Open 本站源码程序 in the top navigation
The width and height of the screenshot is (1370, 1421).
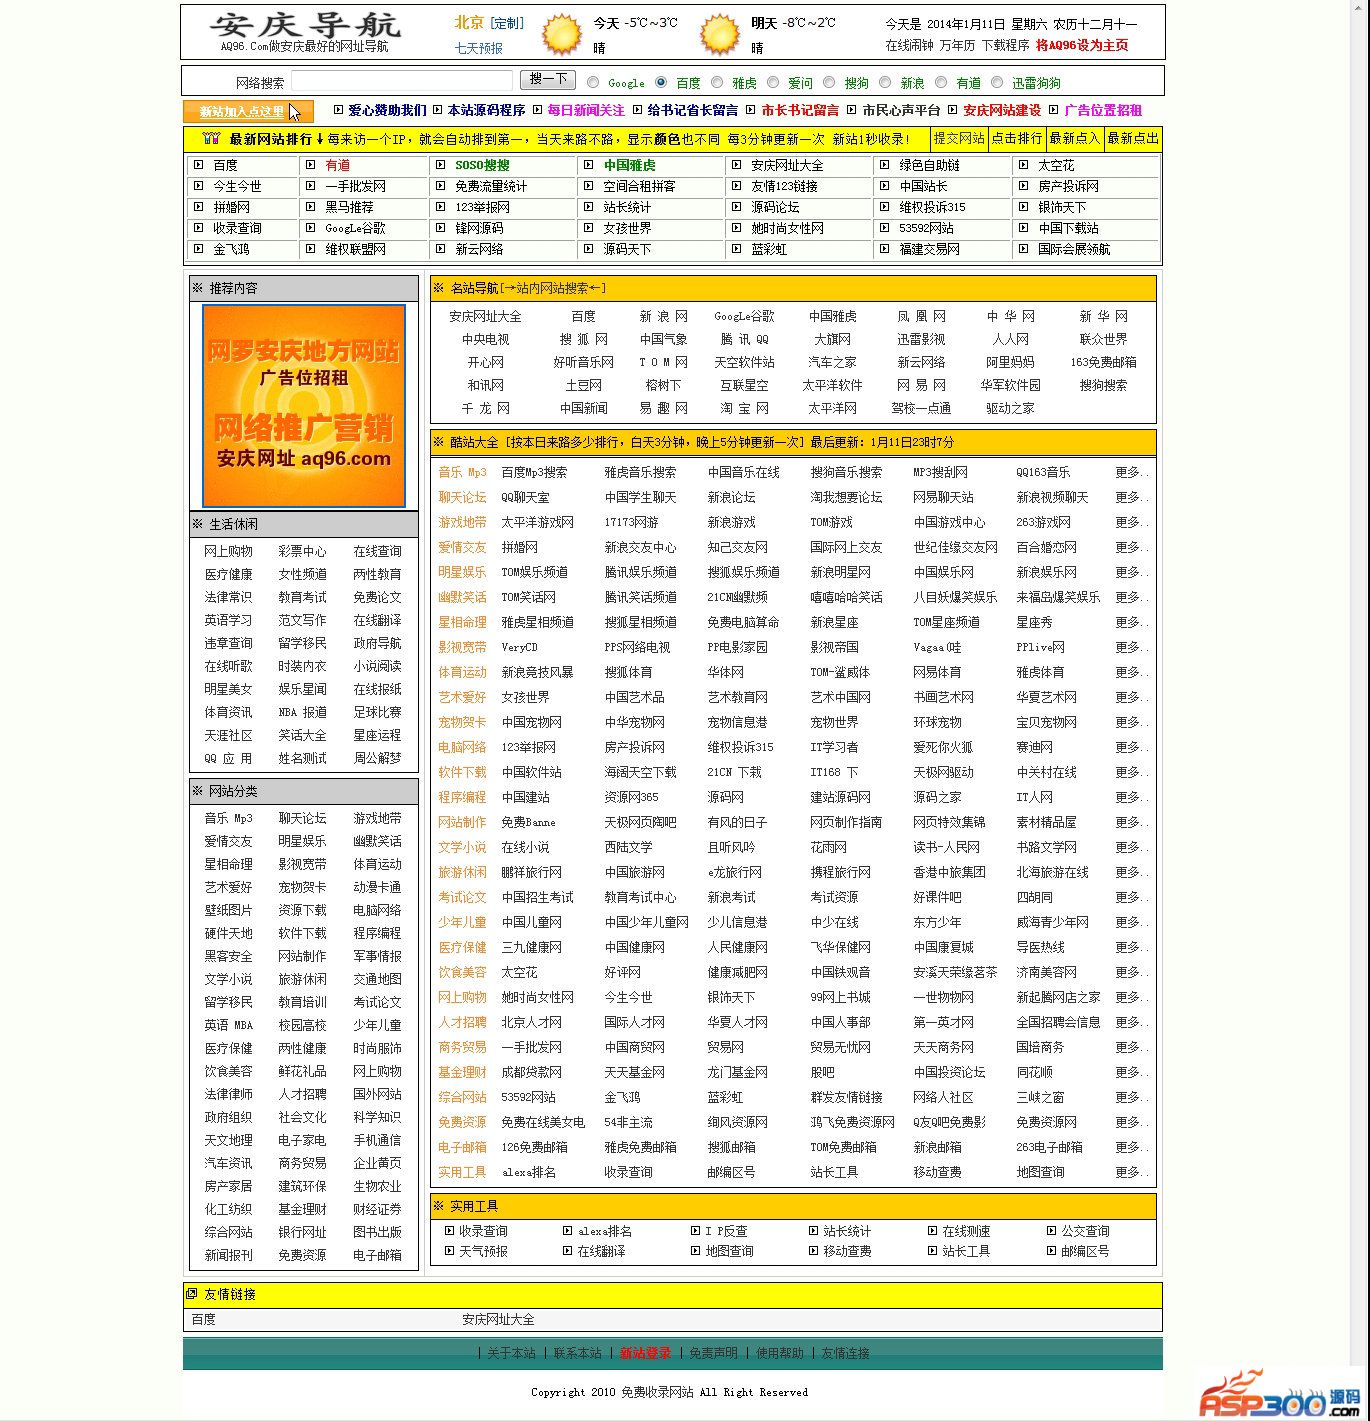(486, 111)
